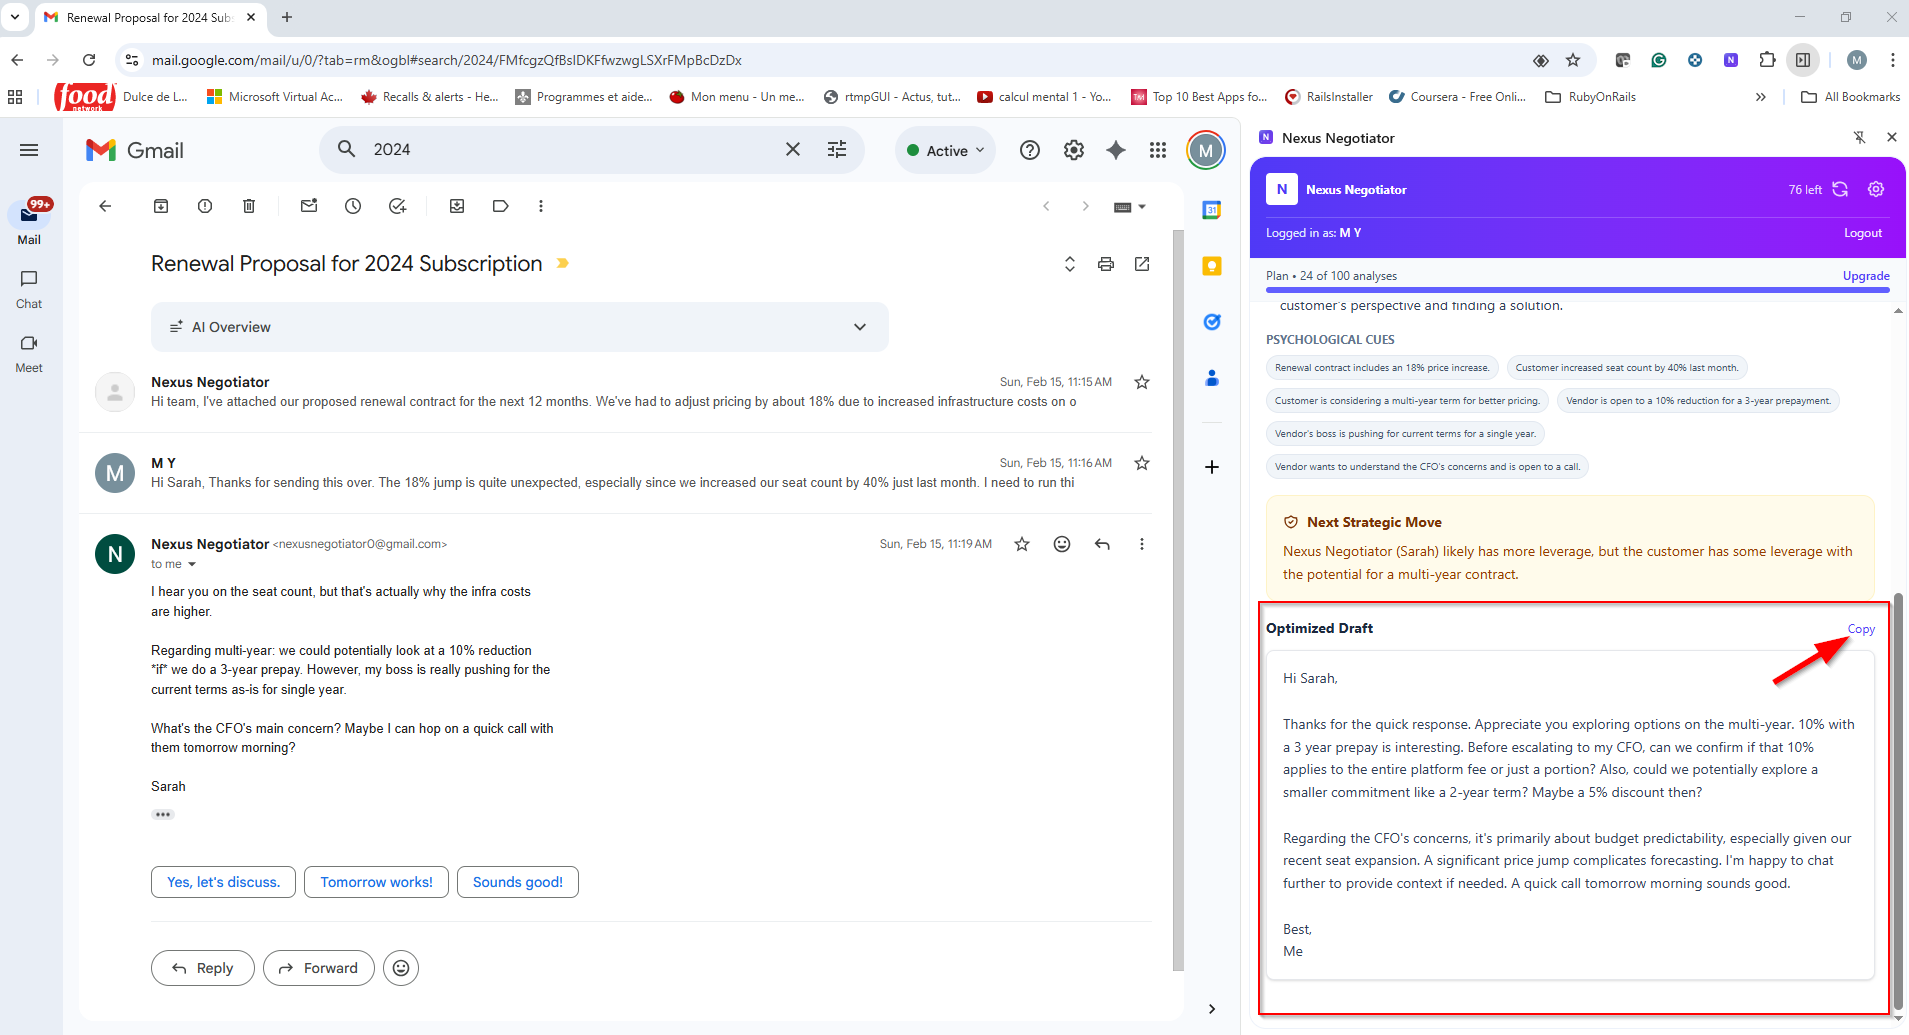Delete the email with trash icon
The image size is (1909, 1035).
[249, 206]
